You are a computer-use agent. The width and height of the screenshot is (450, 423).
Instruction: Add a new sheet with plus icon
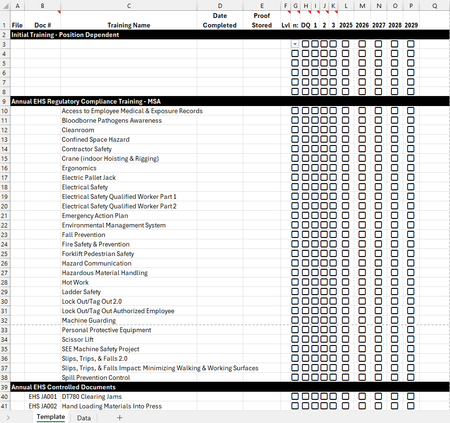tap(119, 417)
